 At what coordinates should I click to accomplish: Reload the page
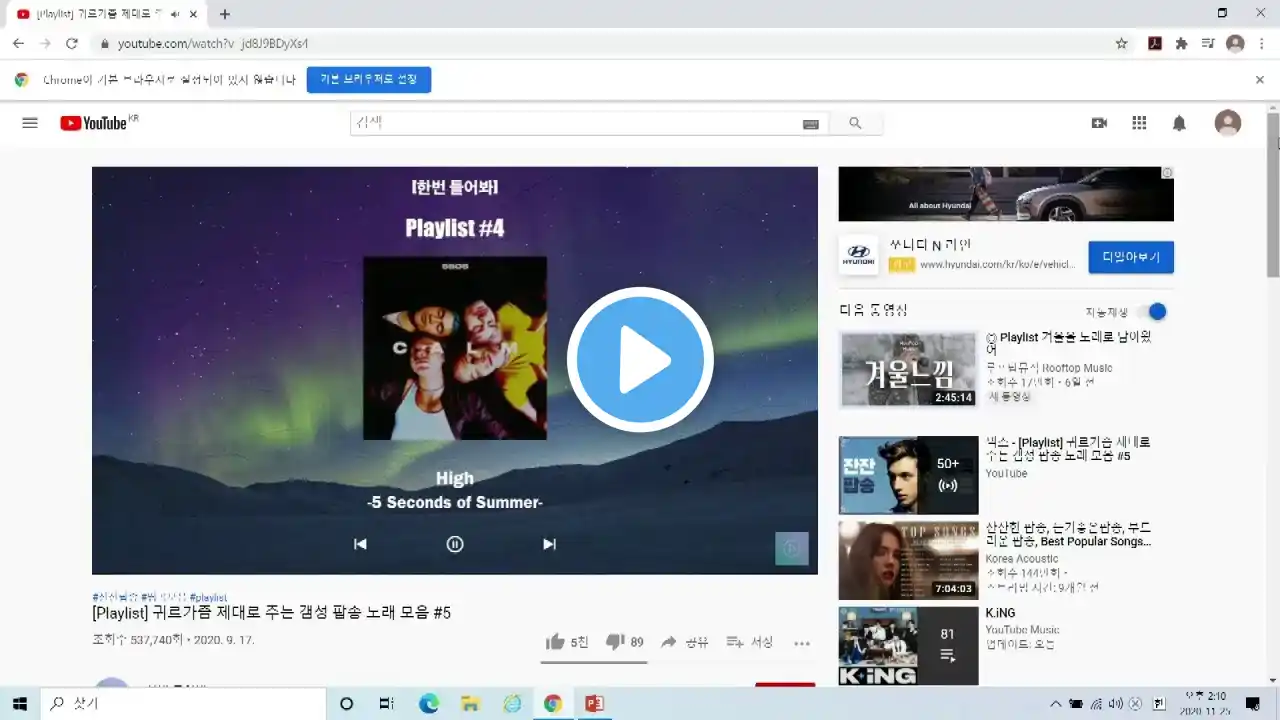click(x=72, y=43)
